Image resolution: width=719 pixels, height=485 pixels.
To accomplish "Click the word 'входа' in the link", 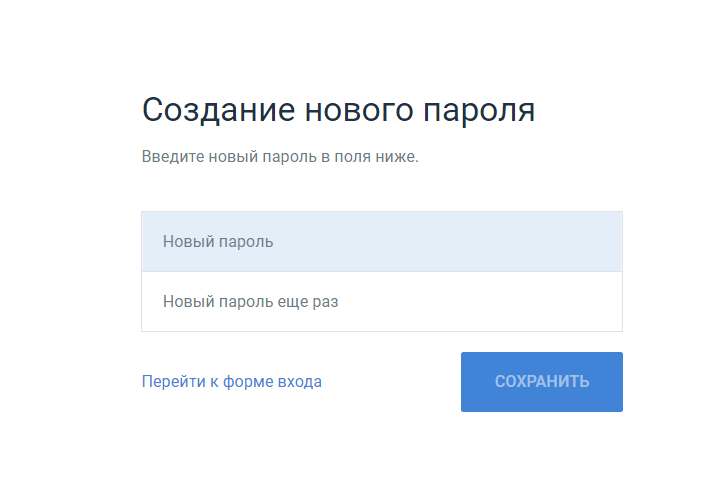I will click(297, 382).
